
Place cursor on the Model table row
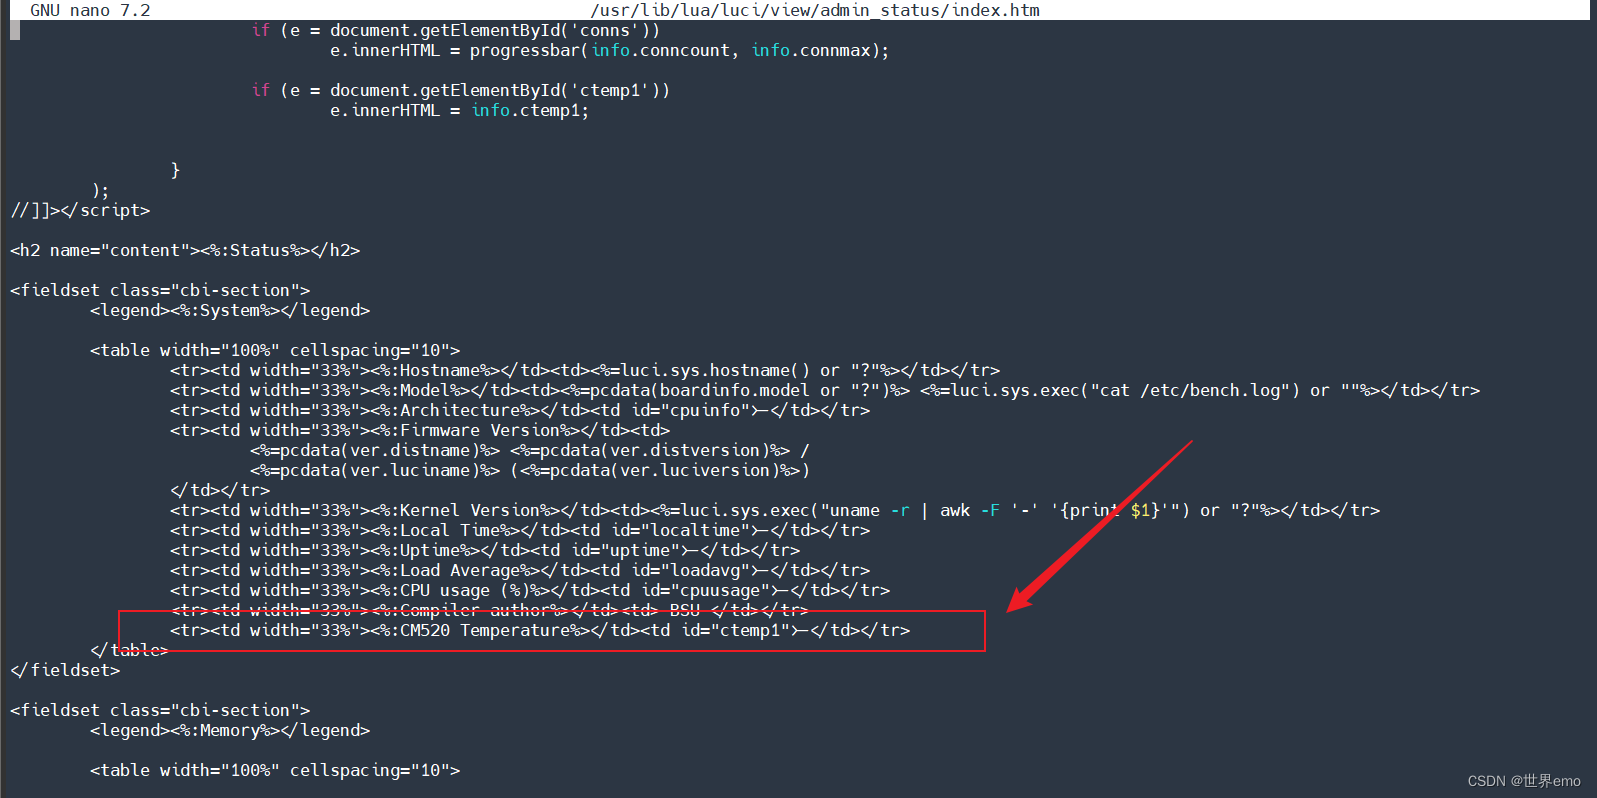pyautogui.click(x=825, y=390)
